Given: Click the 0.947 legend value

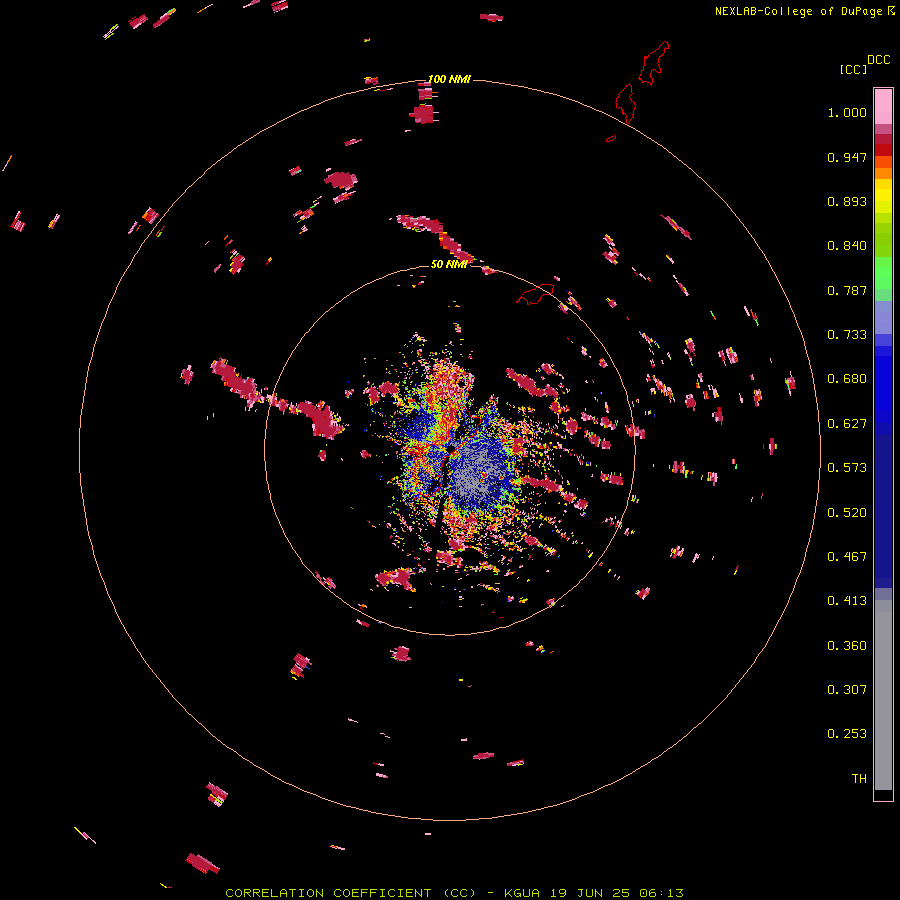Looking at the screenshot, I should tap(847, 157).
